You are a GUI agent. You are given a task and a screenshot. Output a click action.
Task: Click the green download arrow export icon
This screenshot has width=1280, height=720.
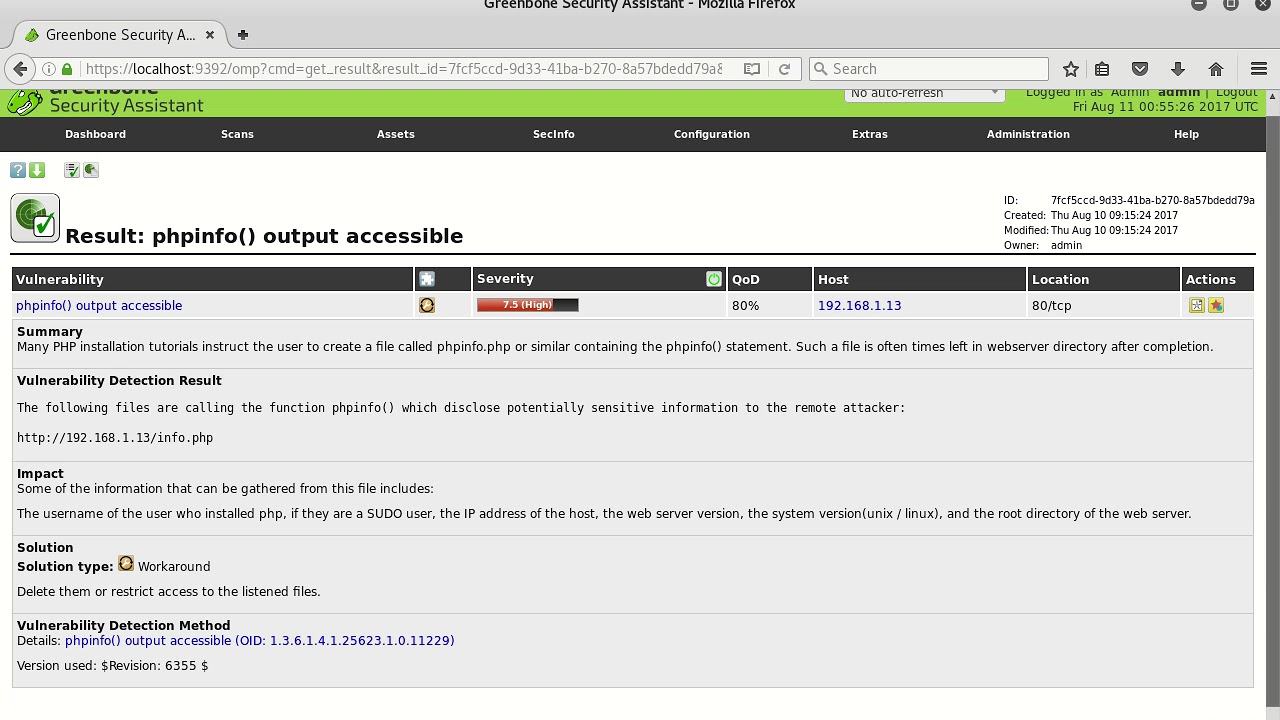tap(37, 170)
